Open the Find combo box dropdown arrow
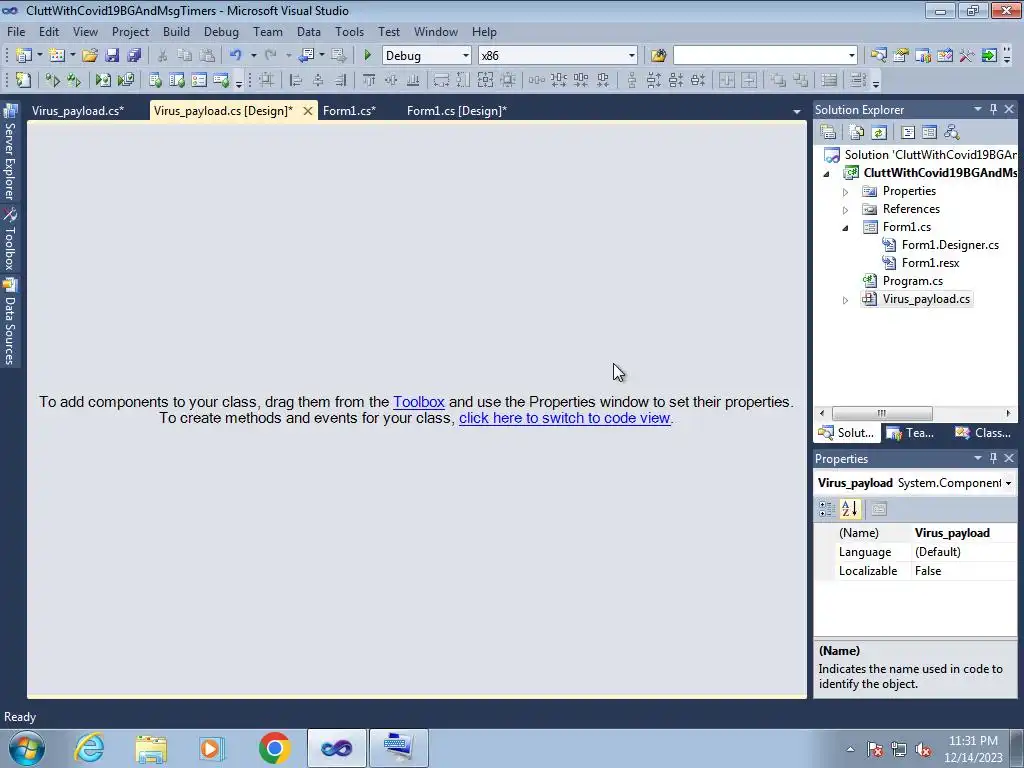1024x768 pixels. coord(852,56)
